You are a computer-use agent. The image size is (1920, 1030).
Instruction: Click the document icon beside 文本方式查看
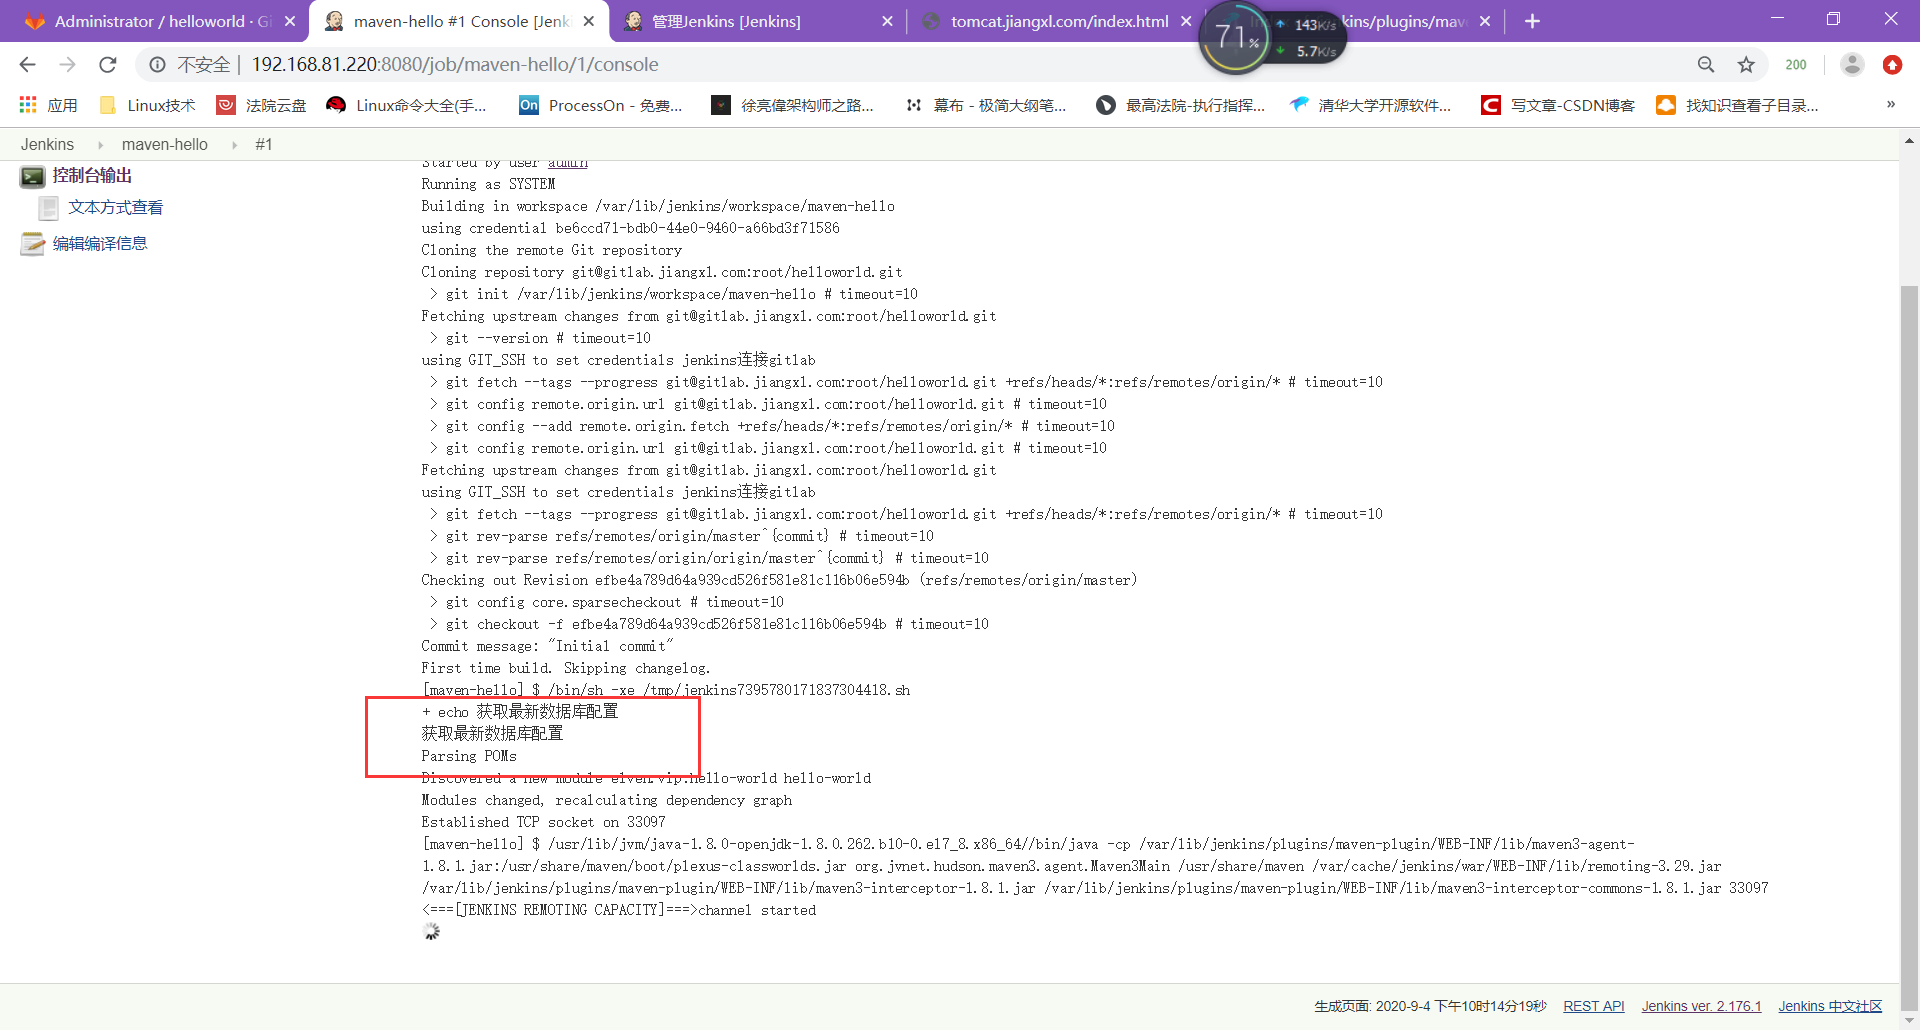pos(48,208)
